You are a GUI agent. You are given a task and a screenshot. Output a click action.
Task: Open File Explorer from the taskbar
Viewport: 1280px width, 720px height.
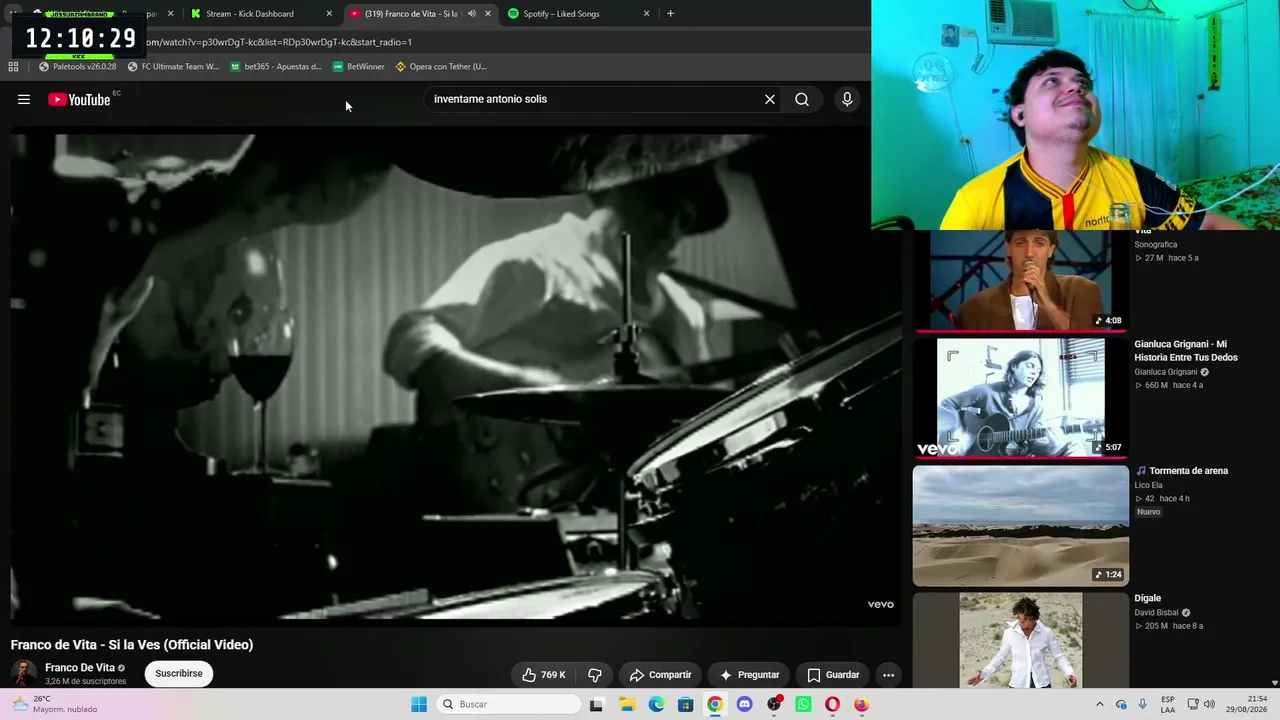[x=627, y=704]
